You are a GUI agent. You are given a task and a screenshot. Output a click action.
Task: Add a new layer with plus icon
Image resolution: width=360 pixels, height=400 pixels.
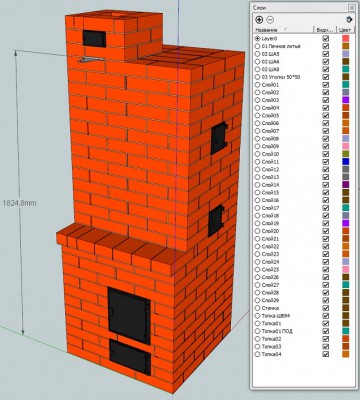click(259, 20)
